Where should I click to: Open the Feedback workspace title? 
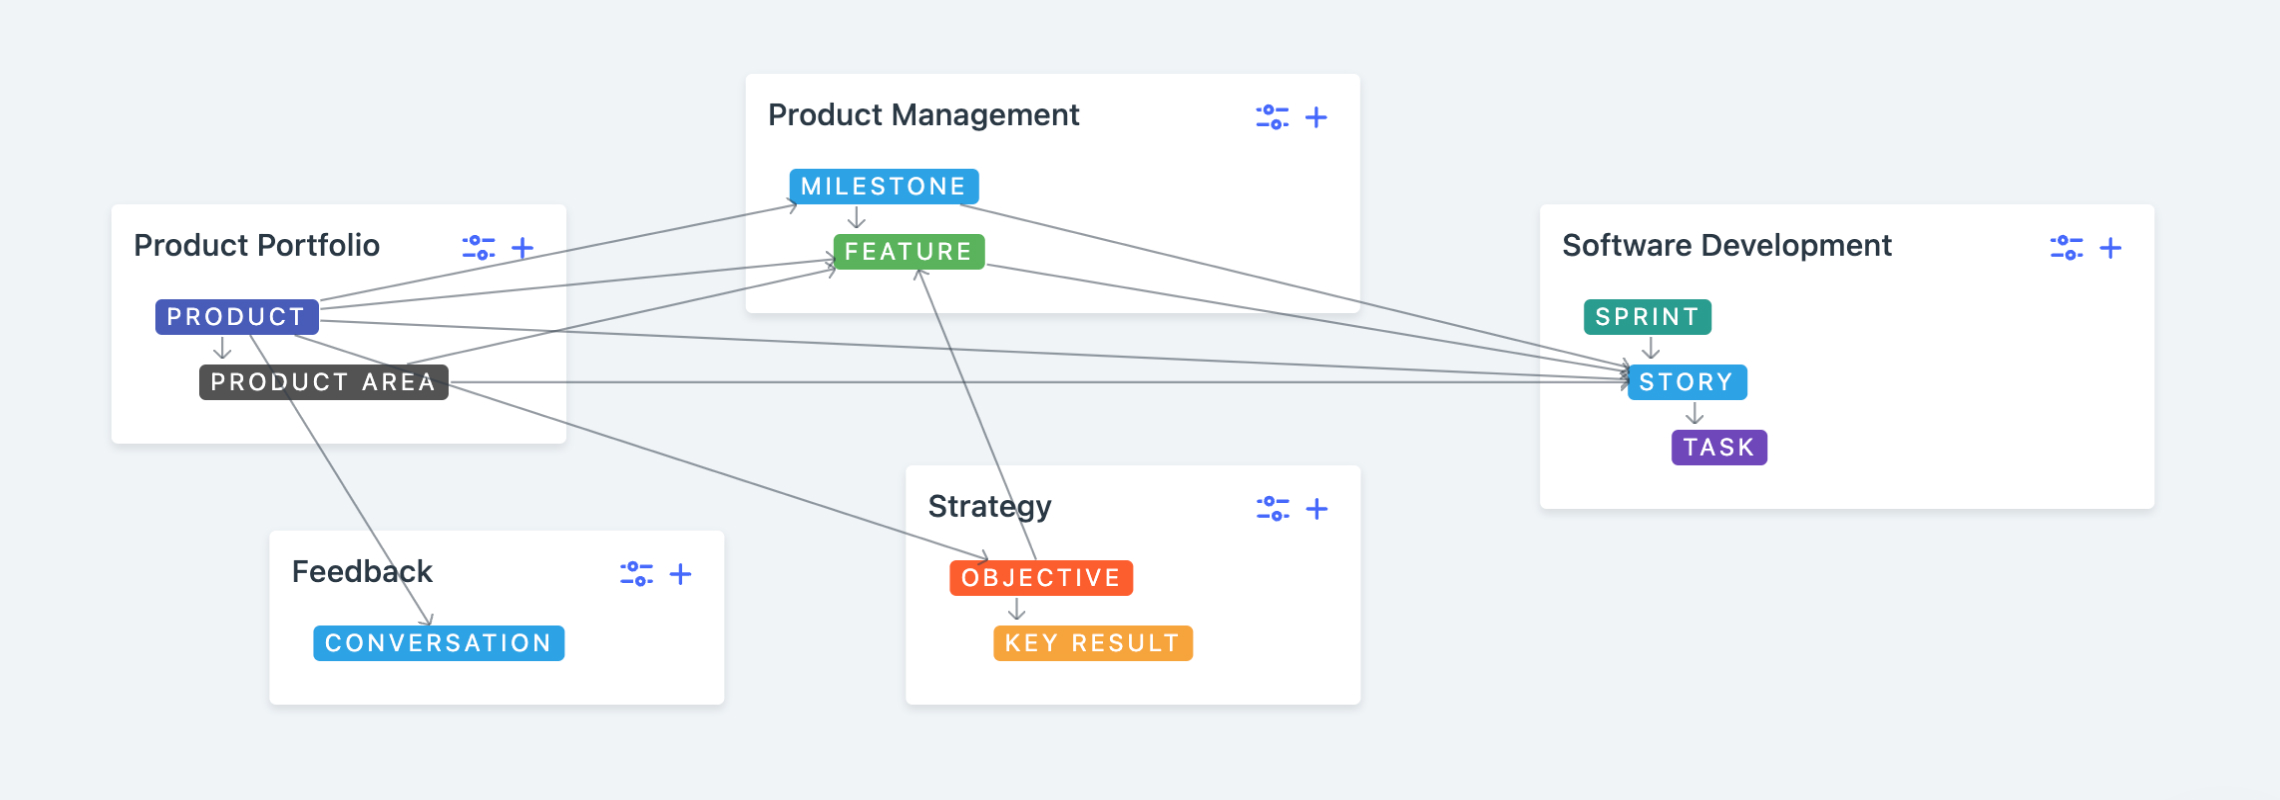click(x=361, y=571)
